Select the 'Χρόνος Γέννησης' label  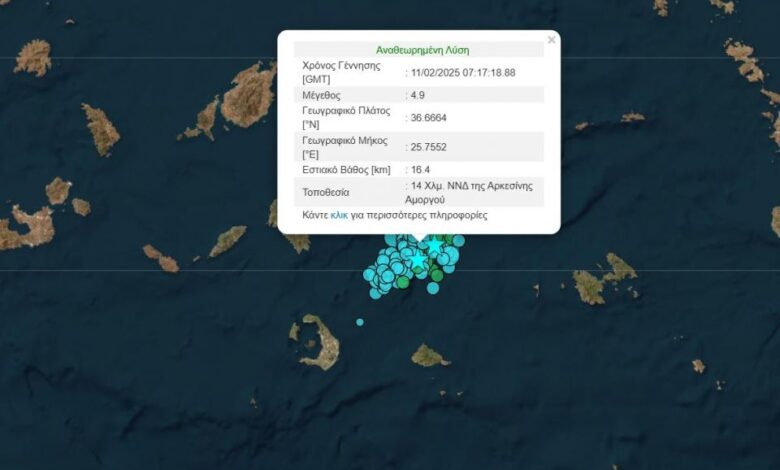pos(341,66)
